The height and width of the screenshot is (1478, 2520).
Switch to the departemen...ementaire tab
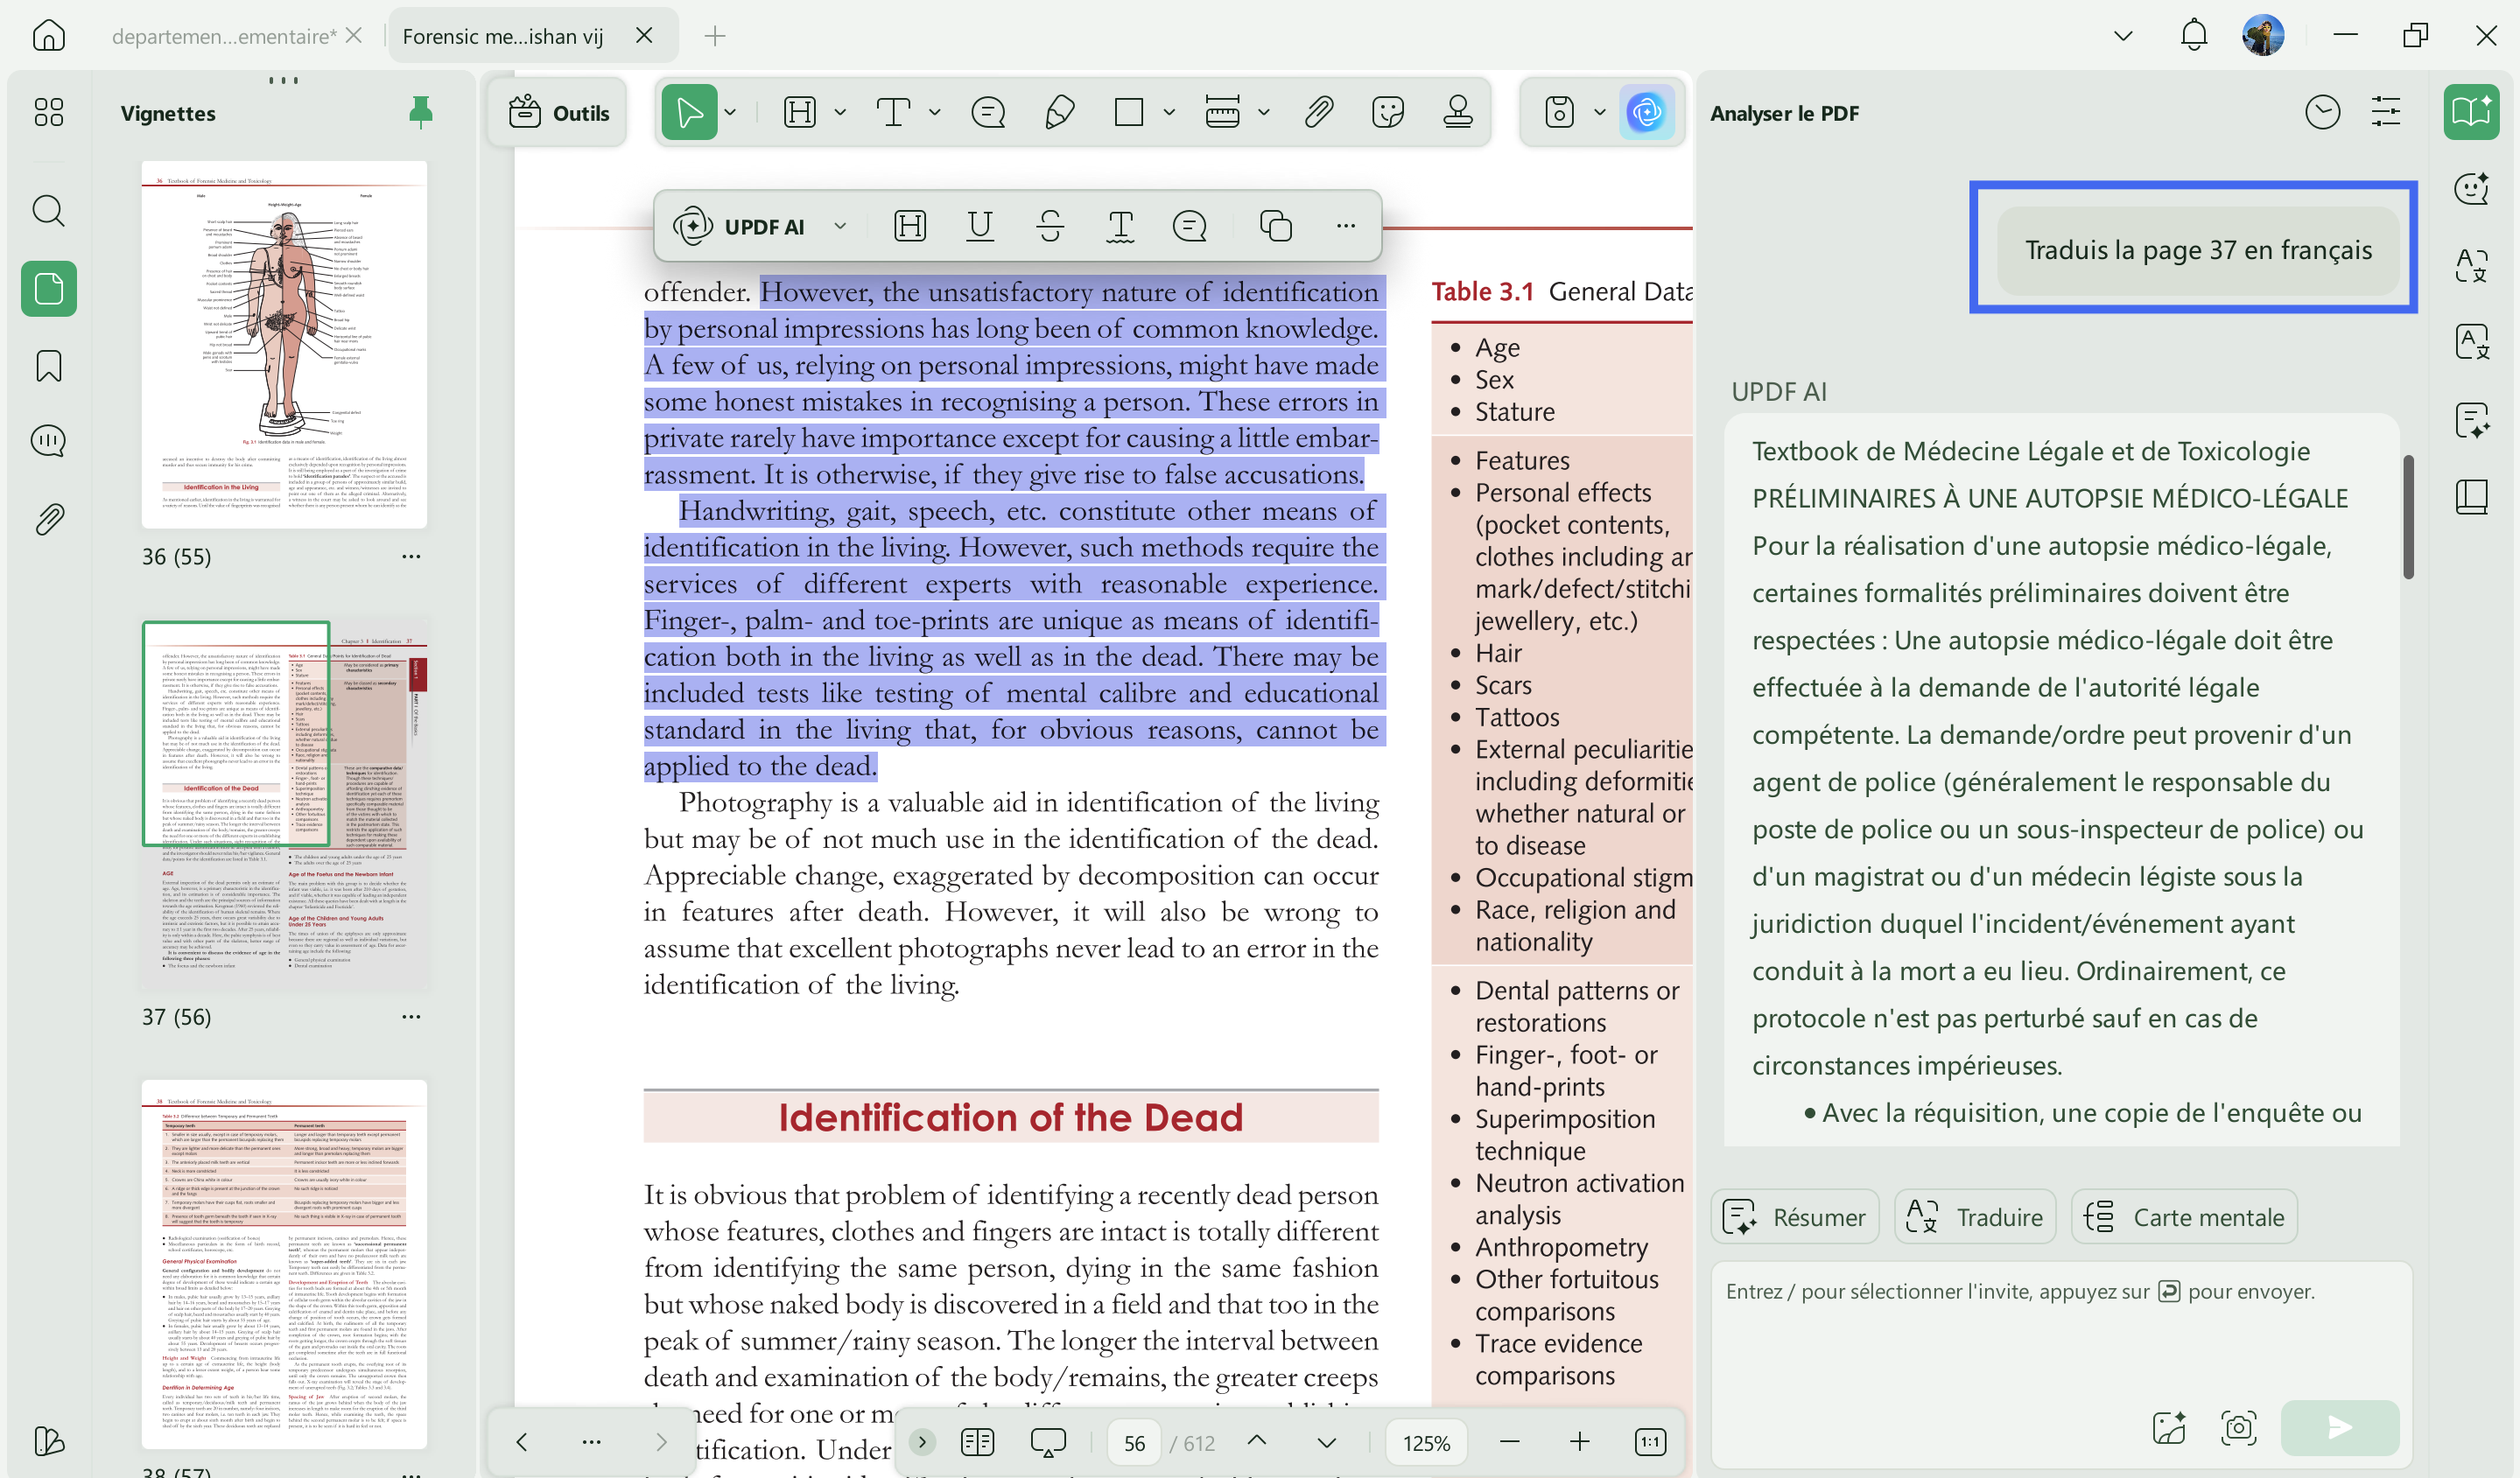(224, 36)
